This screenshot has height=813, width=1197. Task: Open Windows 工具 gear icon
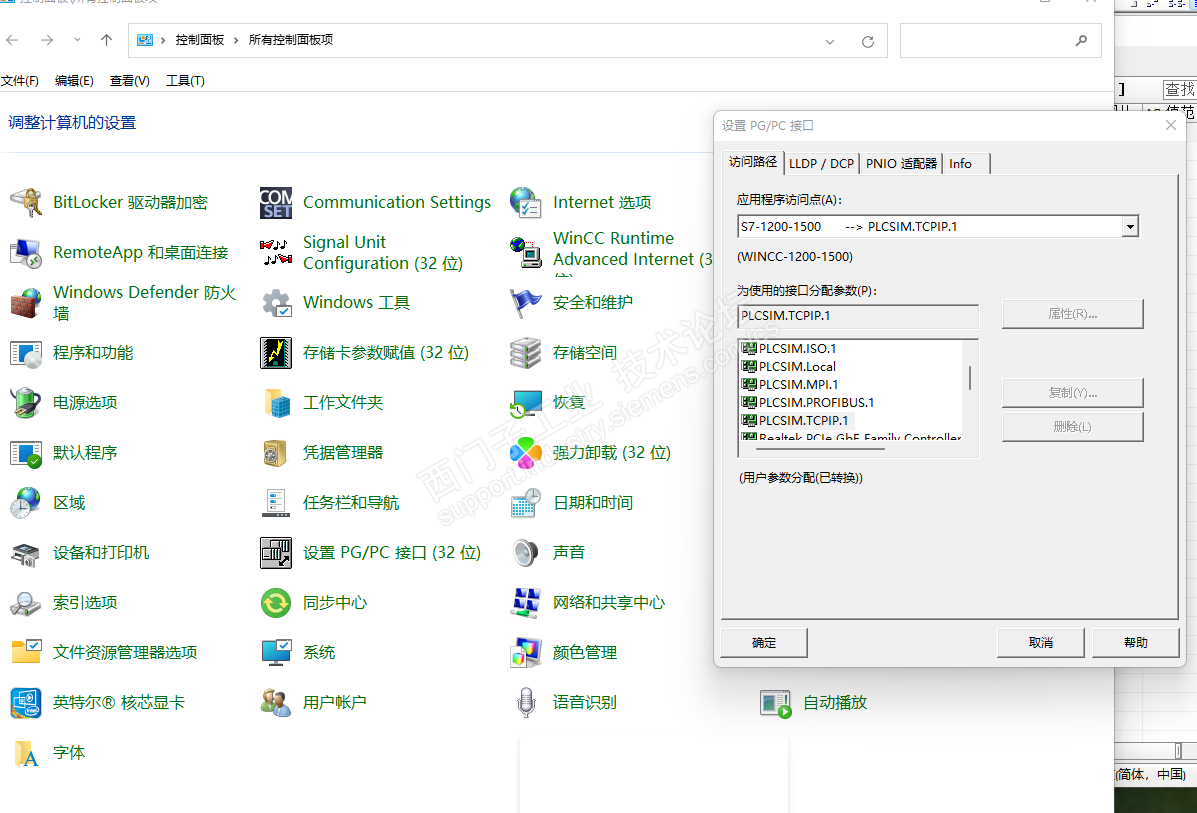coord(276,303)
